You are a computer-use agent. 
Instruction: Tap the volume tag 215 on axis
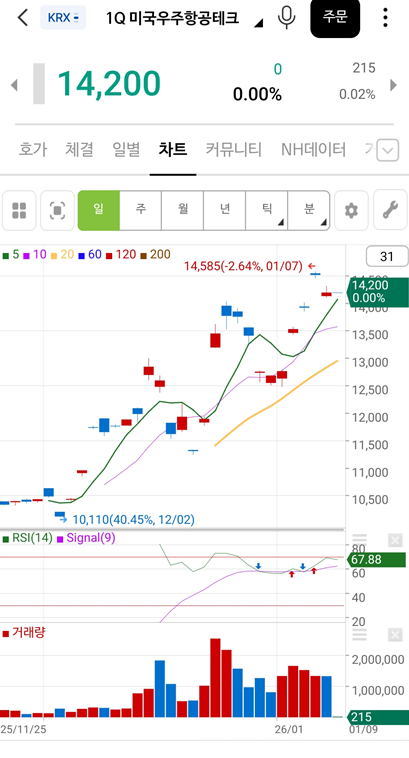(377, 717)
